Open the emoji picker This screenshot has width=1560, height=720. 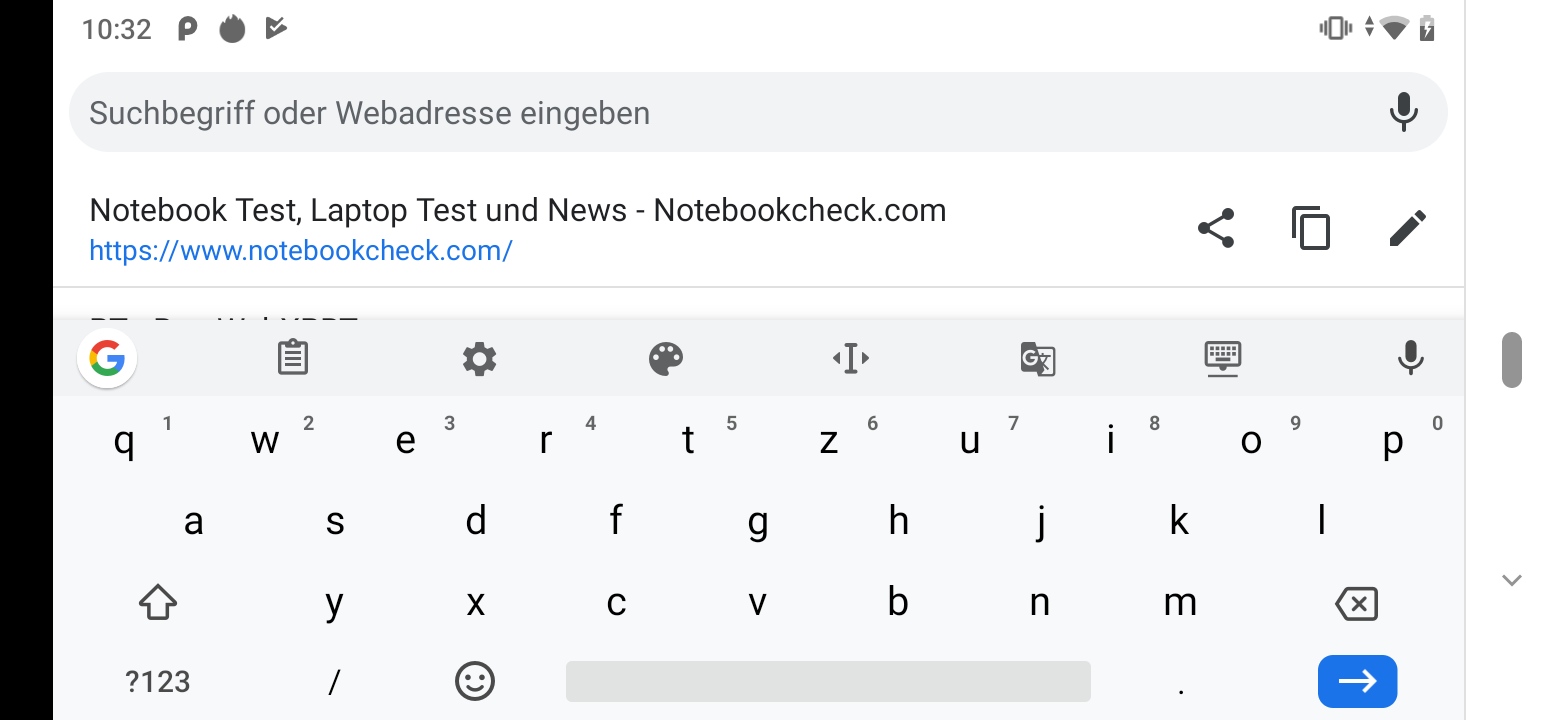(475, 682)
